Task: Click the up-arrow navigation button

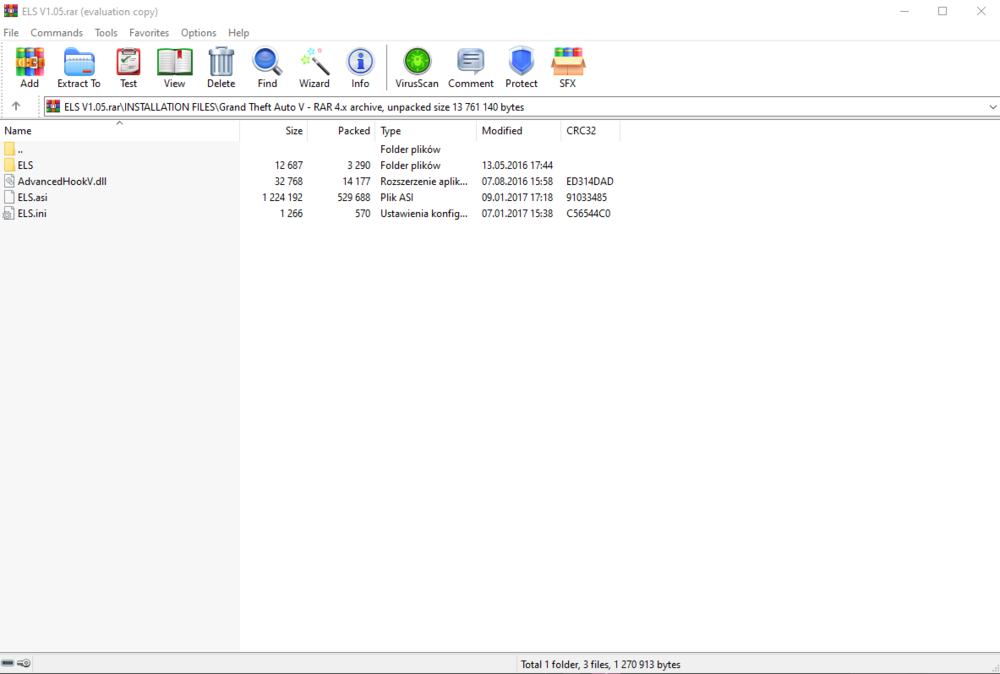Action: (x=18, y=106)
